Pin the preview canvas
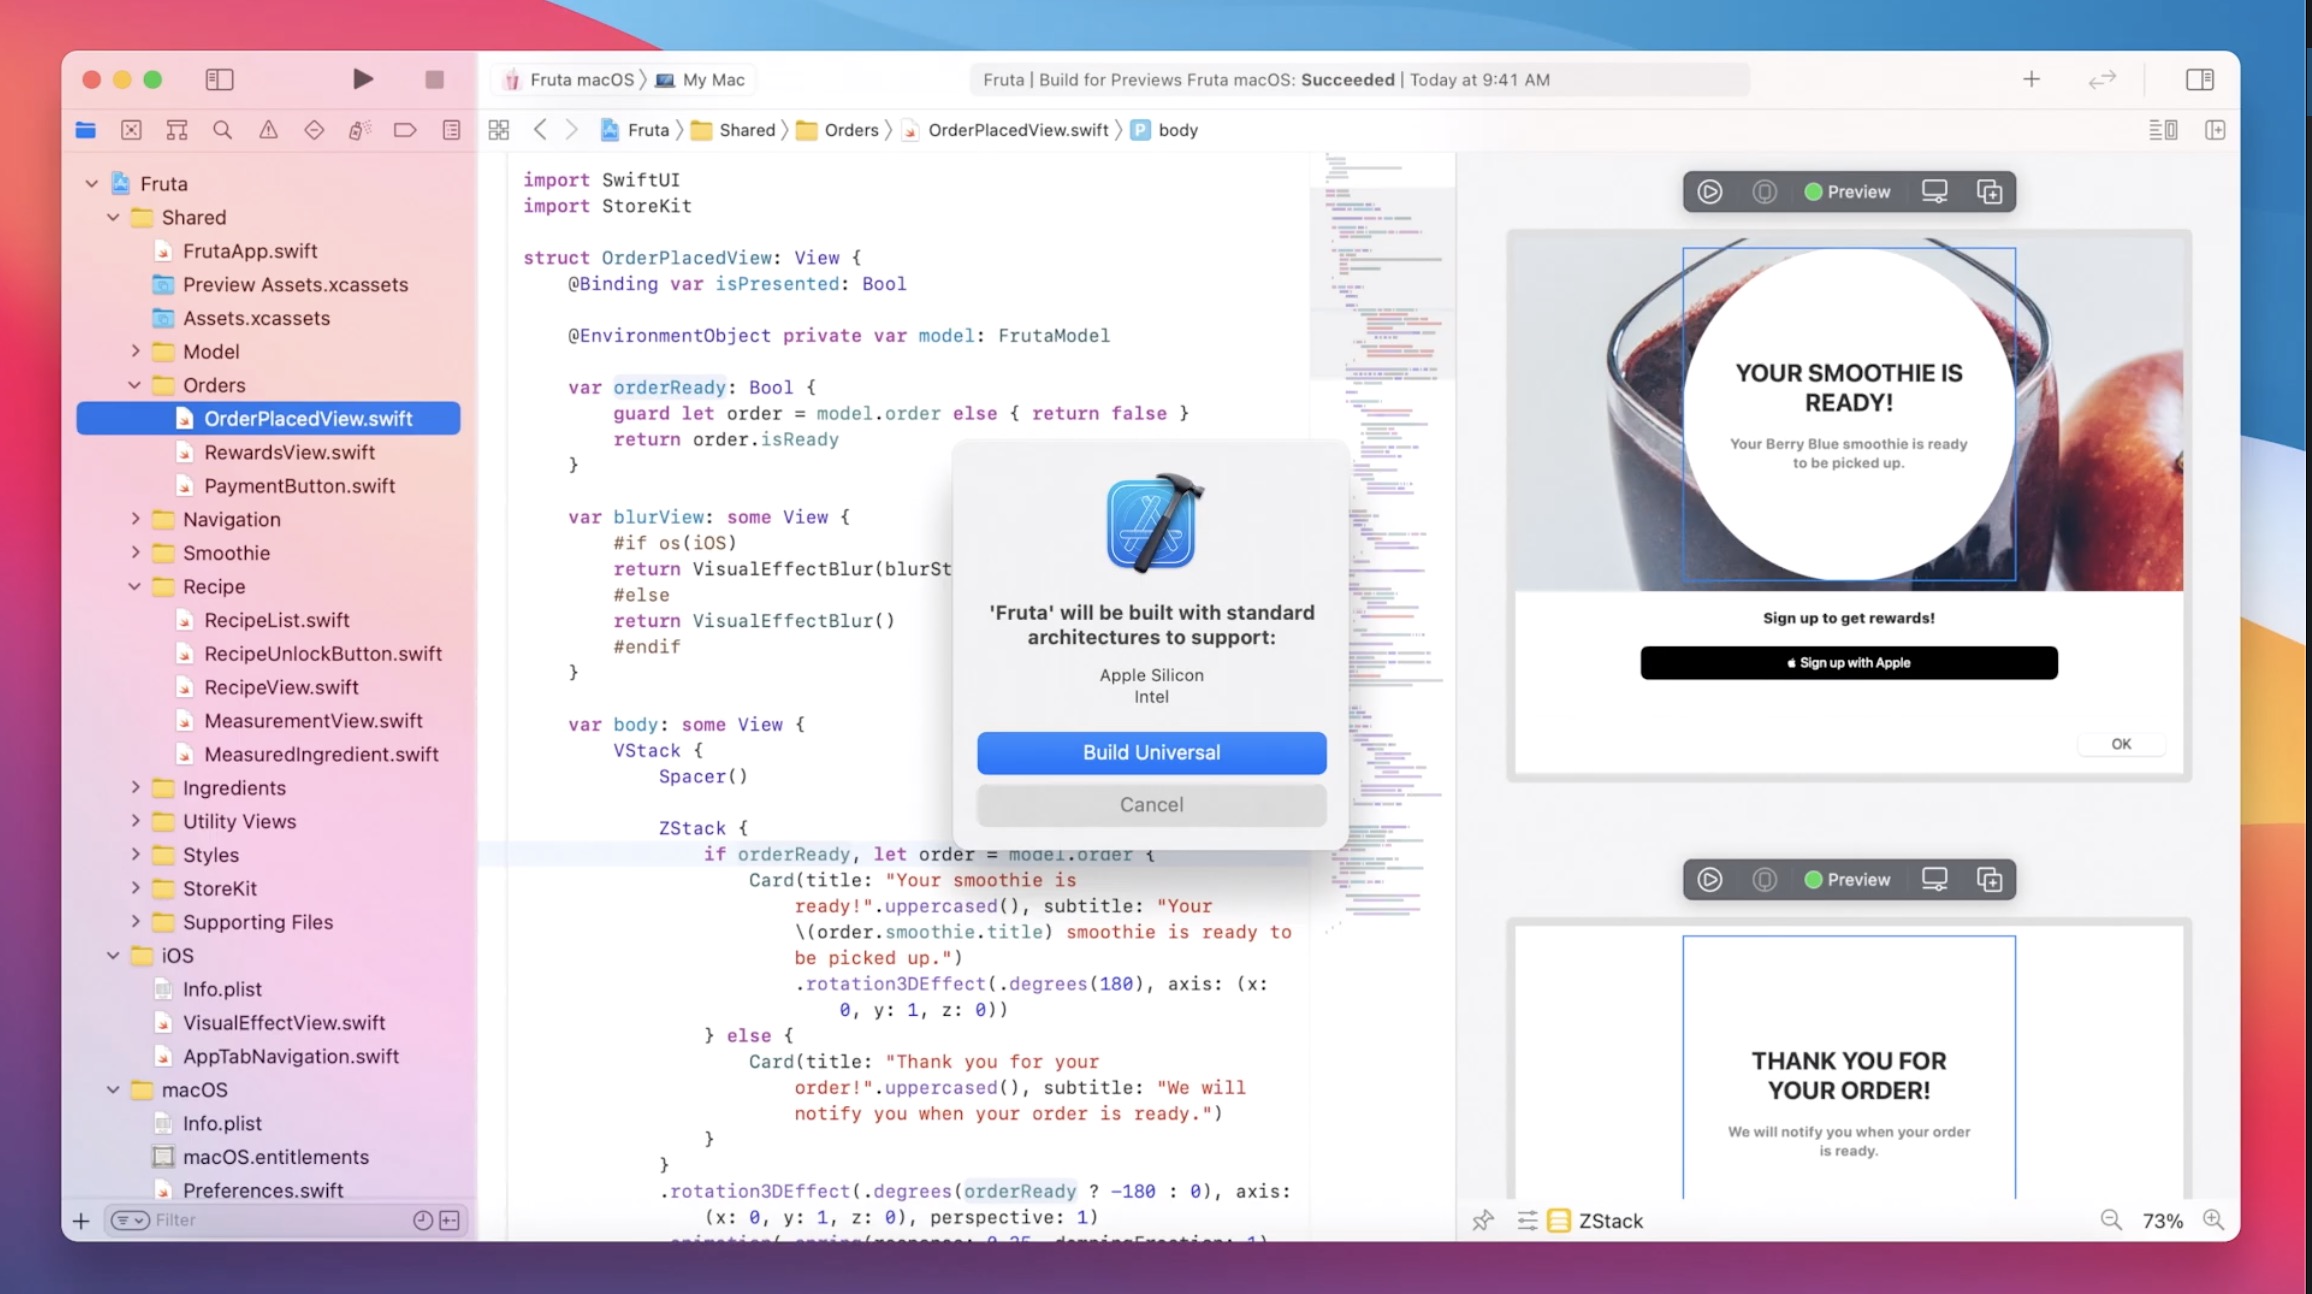Viewport: 2312px width, 1294px height. [1482, 1220]
